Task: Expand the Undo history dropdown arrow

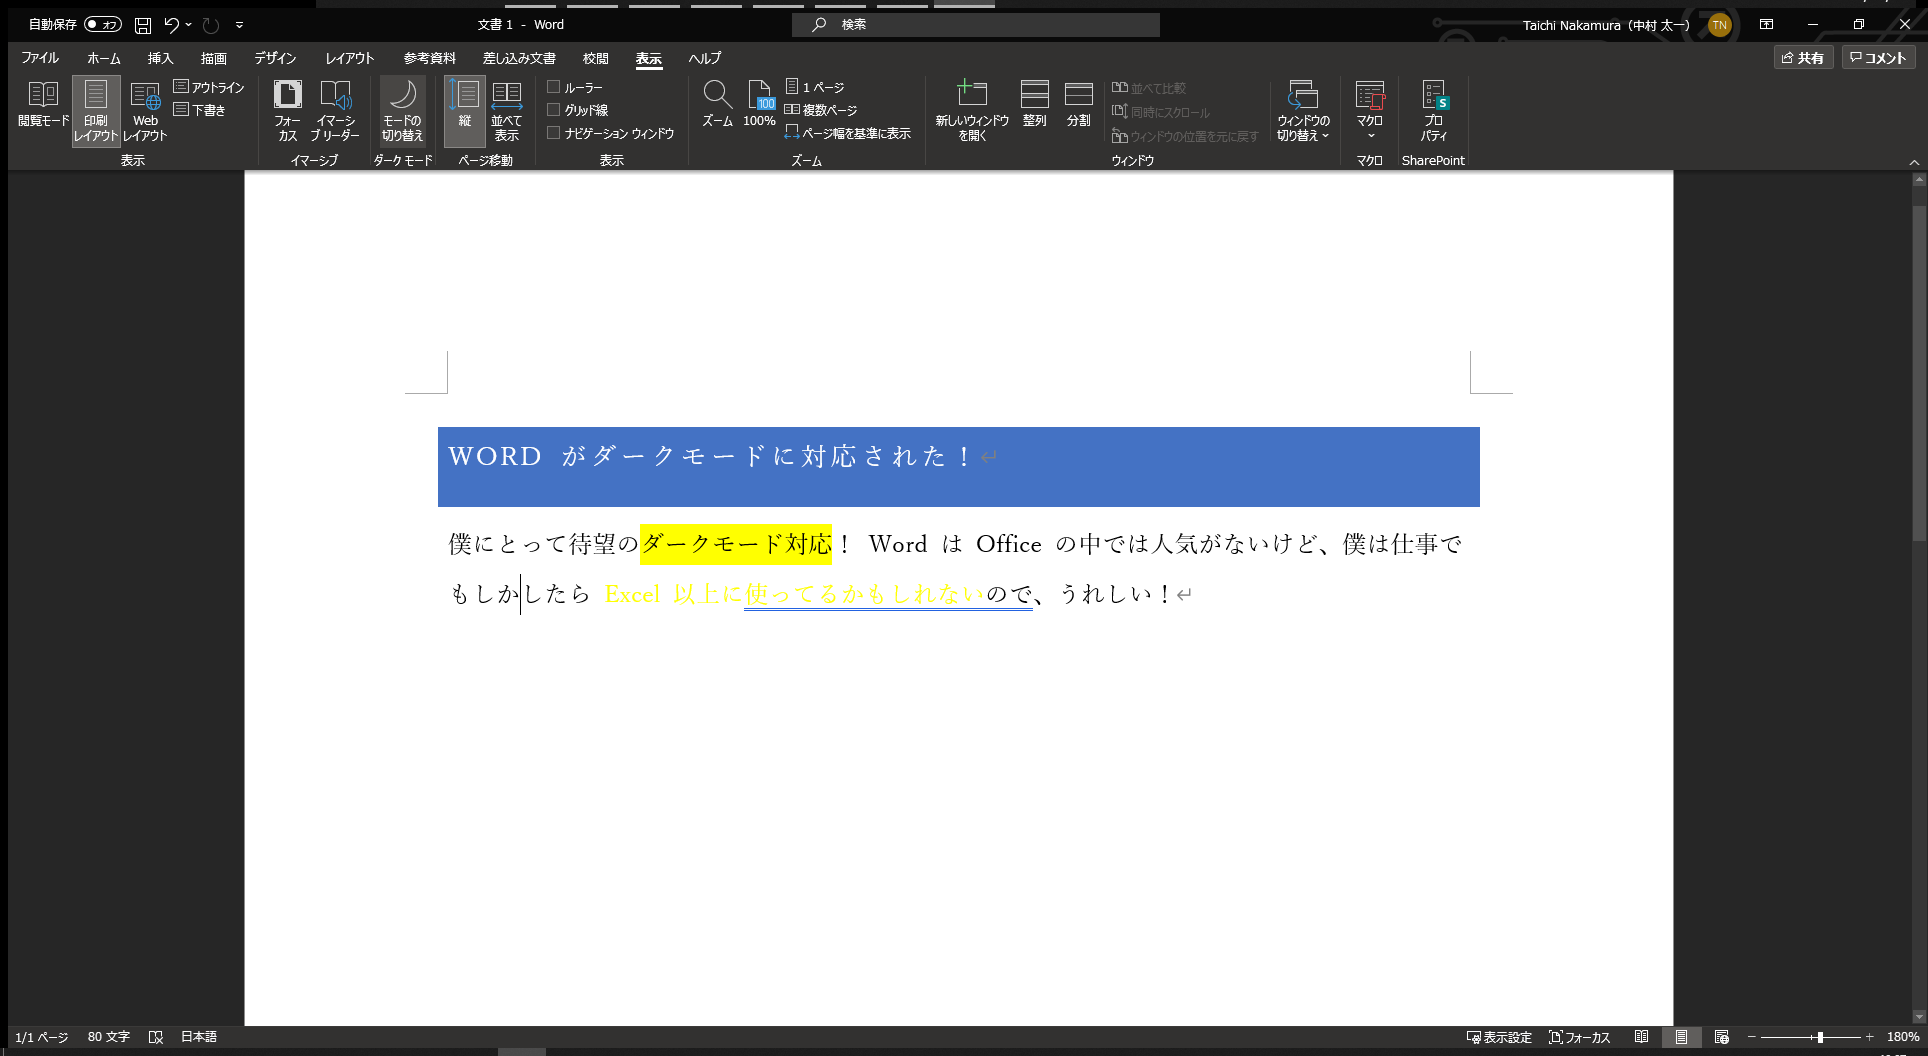Action: 188,25
